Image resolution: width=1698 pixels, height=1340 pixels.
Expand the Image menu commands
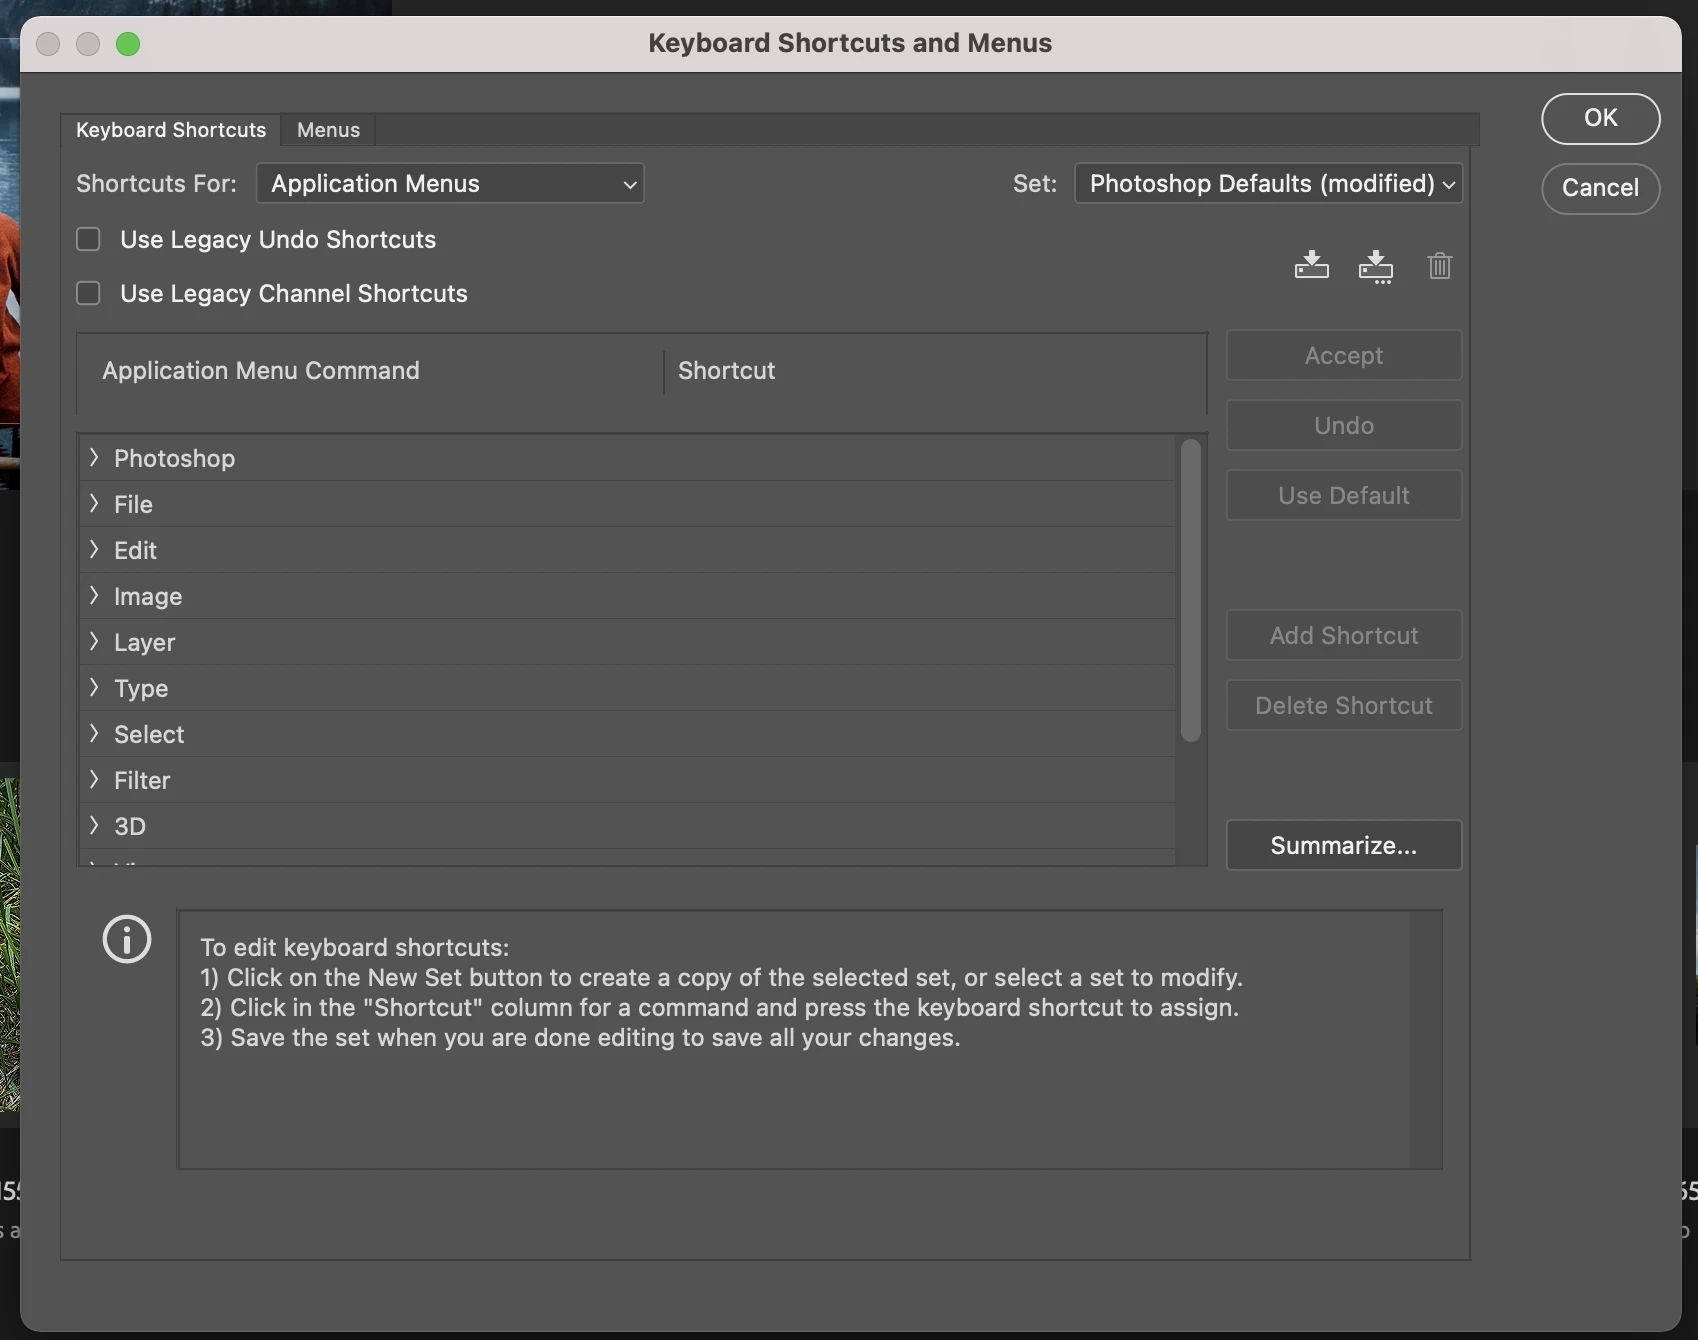tap(94, 595)
